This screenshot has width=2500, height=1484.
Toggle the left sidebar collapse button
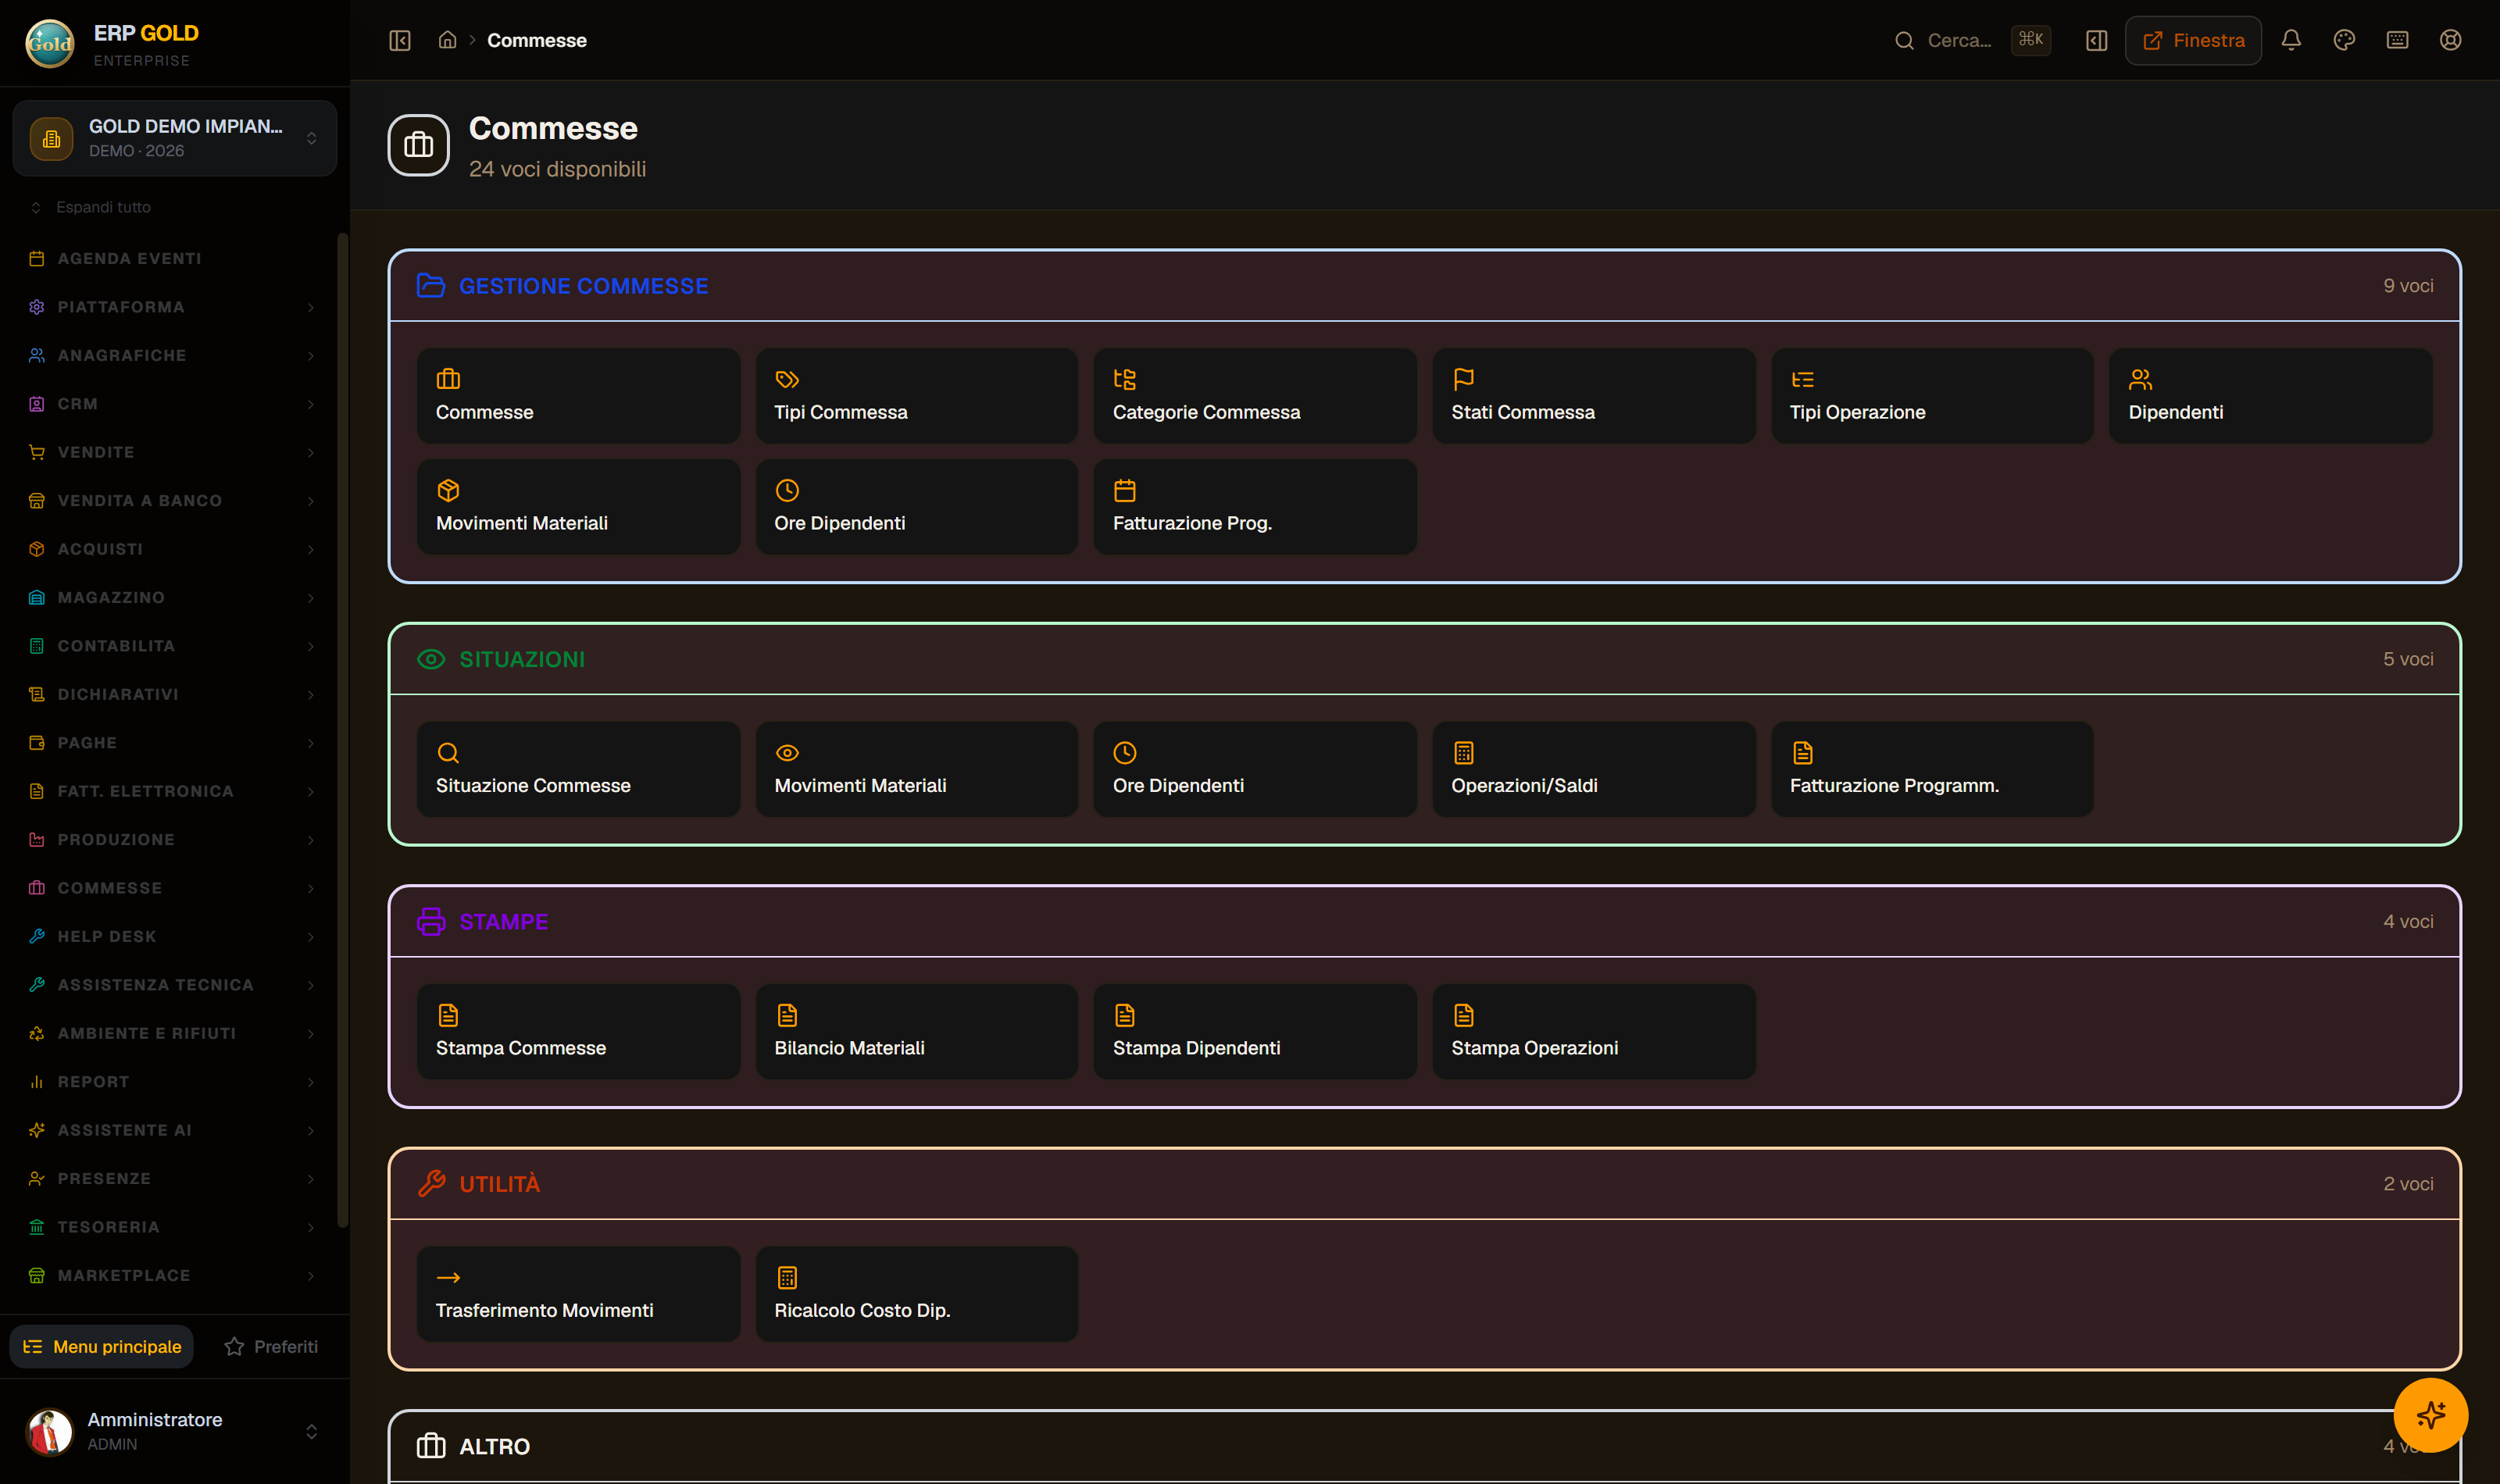click(400, 40)
